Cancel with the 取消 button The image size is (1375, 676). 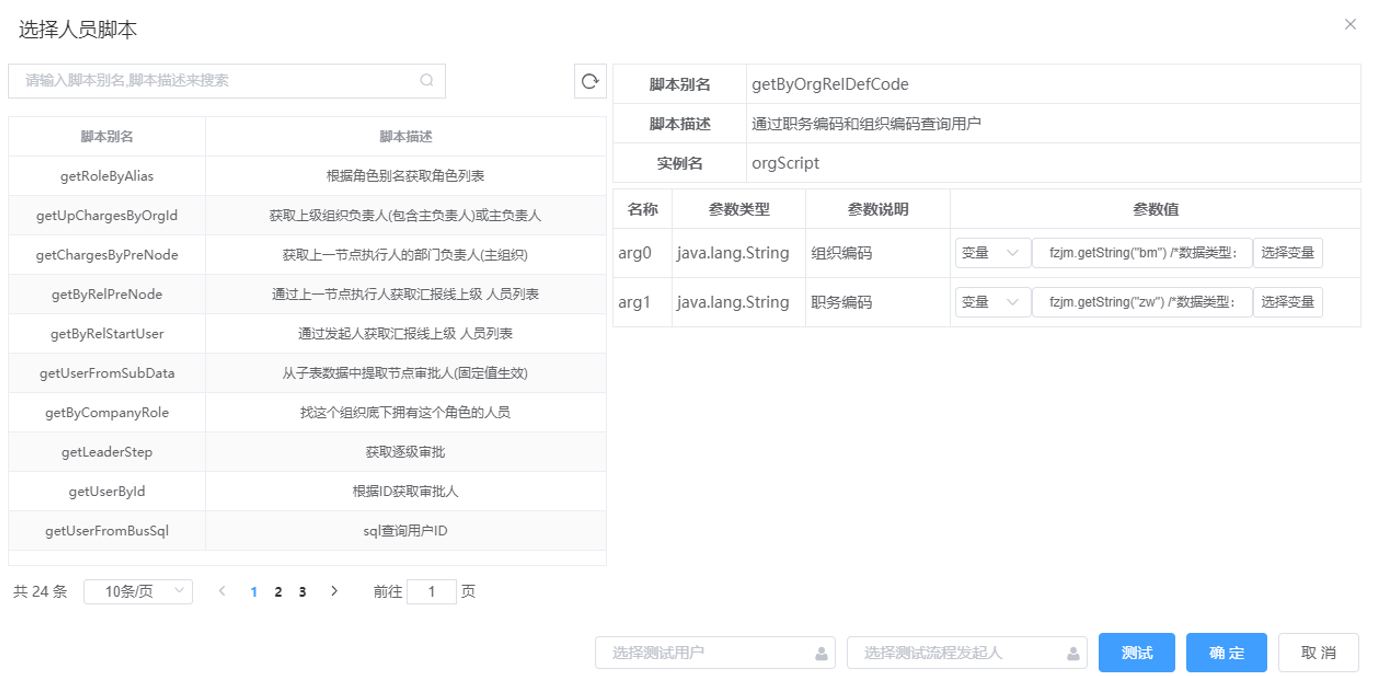tap(1318, 653)
